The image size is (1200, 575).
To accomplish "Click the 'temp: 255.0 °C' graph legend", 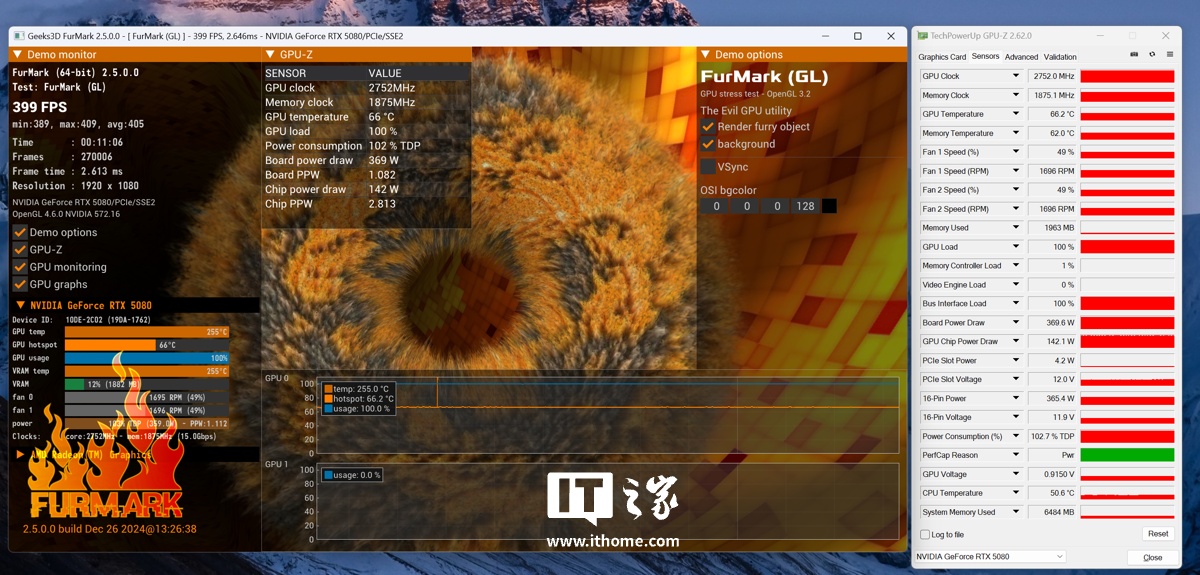I will tap(357, 389).
